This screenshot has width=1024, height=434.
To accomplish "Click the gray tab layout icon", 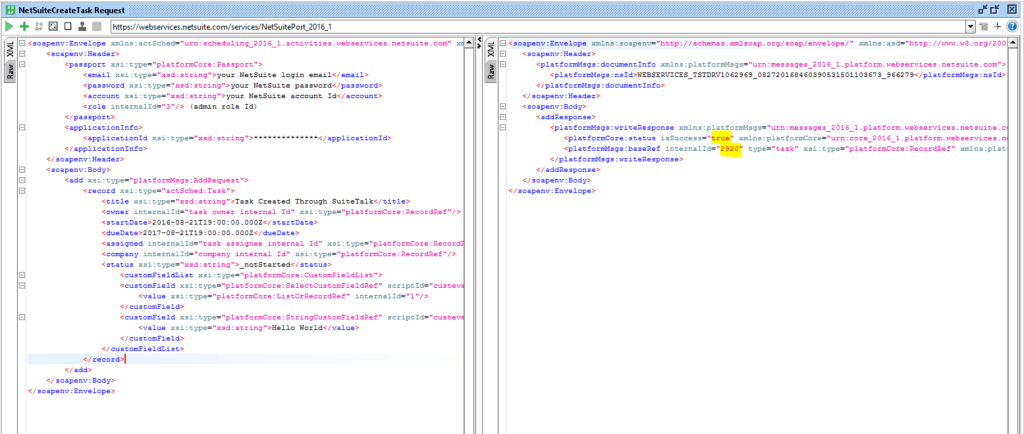I will click(984, 26).
